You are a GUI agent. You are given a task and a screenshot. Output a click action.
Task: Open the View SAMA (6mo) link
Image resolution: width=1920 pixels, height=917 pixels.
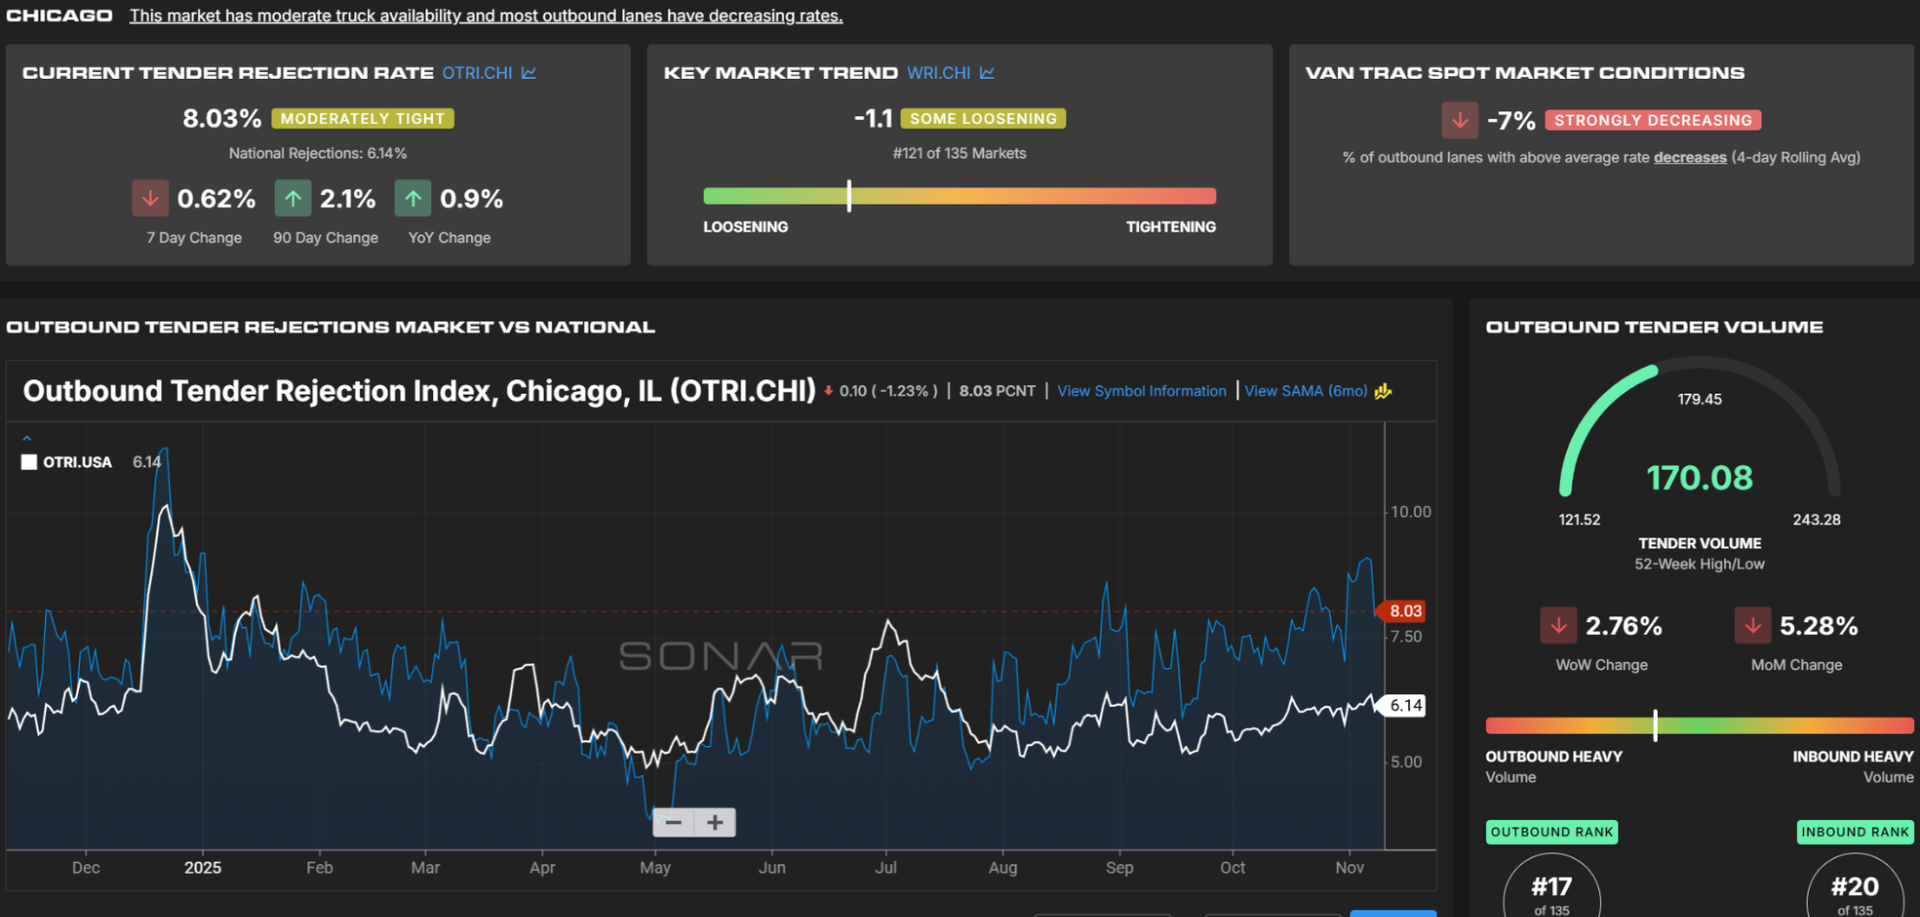pos(1305,391)
